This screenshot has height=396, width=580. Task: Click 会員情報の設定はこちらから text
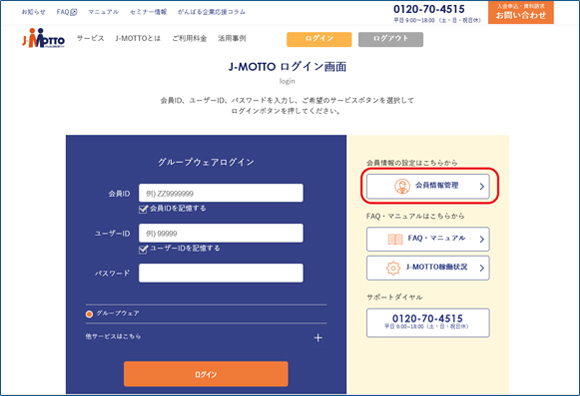point(412,163)
